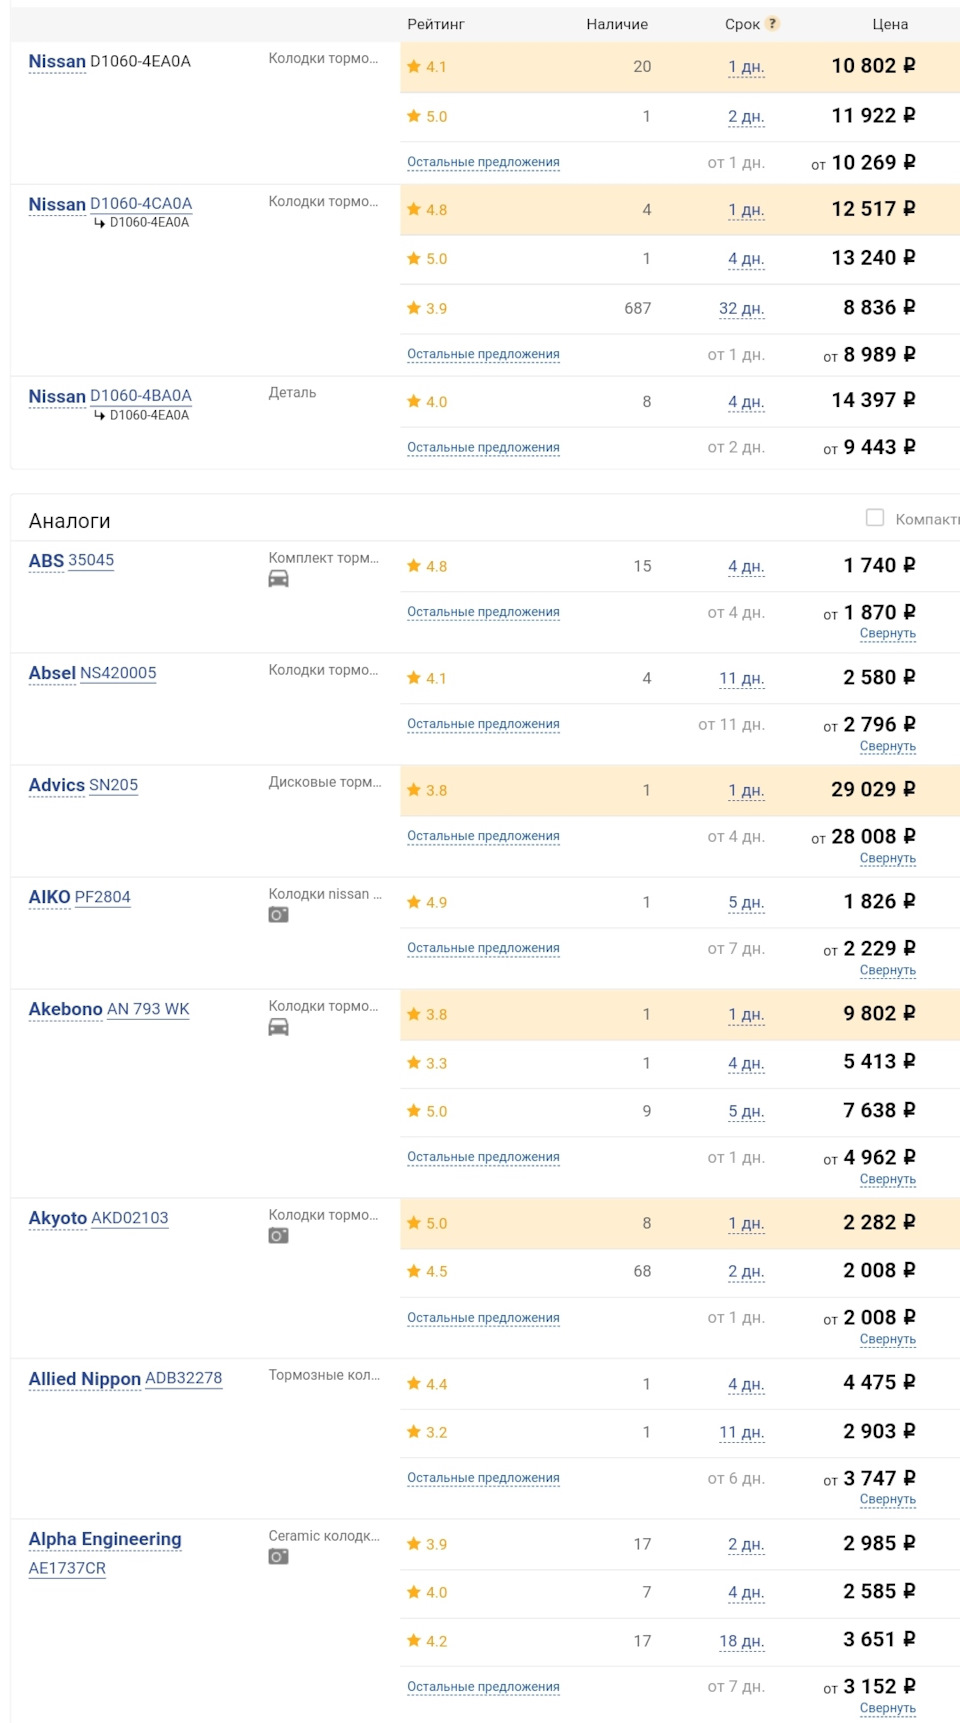Enable the Компактно checkbox in Аналоги

point(875,518)
